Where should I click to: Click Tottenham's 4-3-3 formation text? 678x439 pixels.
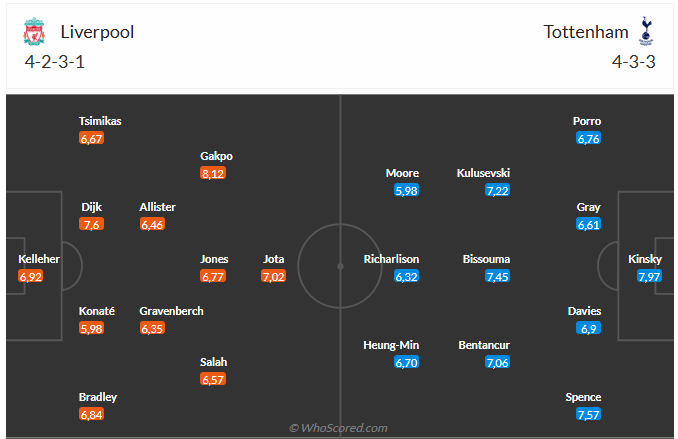(633, 62)
